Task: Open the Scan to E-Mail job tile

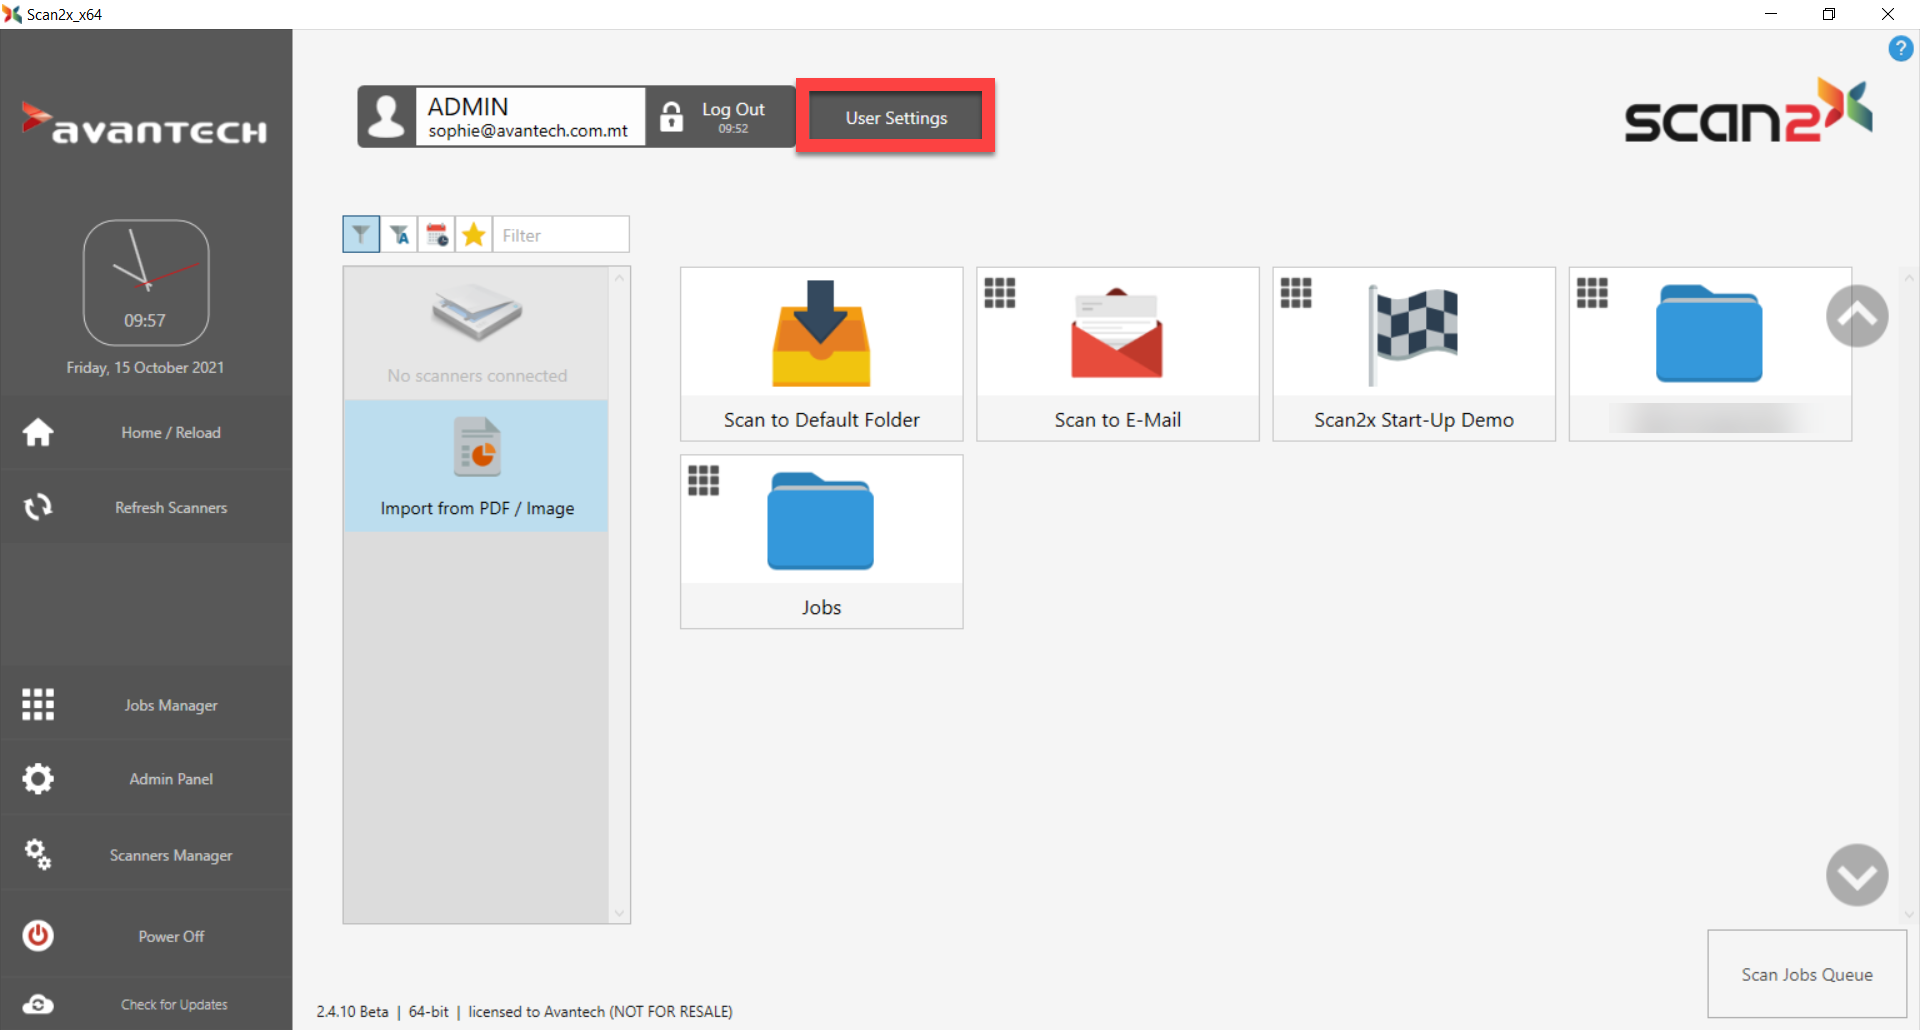Action: tap(1117, 354)
